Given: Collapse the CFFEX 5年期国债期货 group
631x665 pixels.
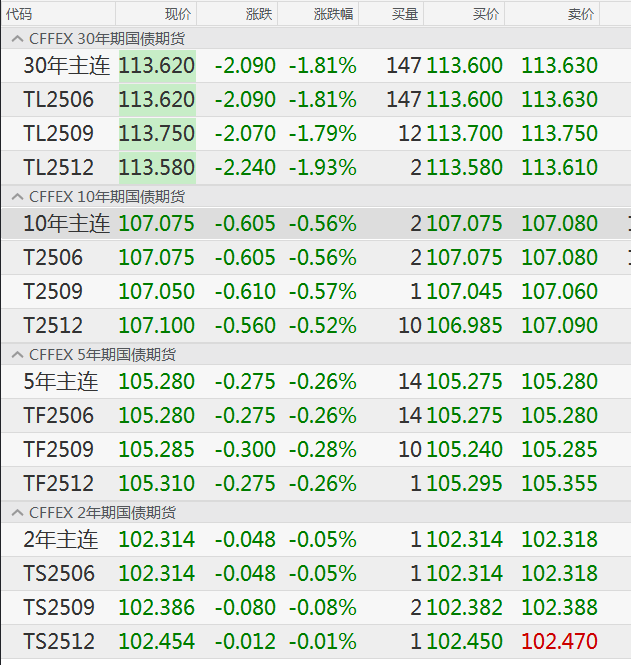Looking at the screenshot, I should 17,355.
